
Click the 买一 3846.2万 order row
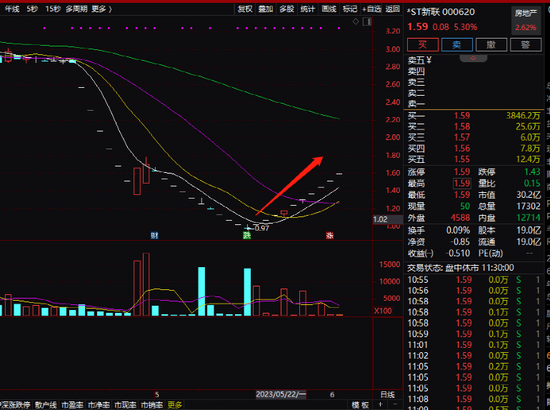pyautogui.click(x=474, y=116)
